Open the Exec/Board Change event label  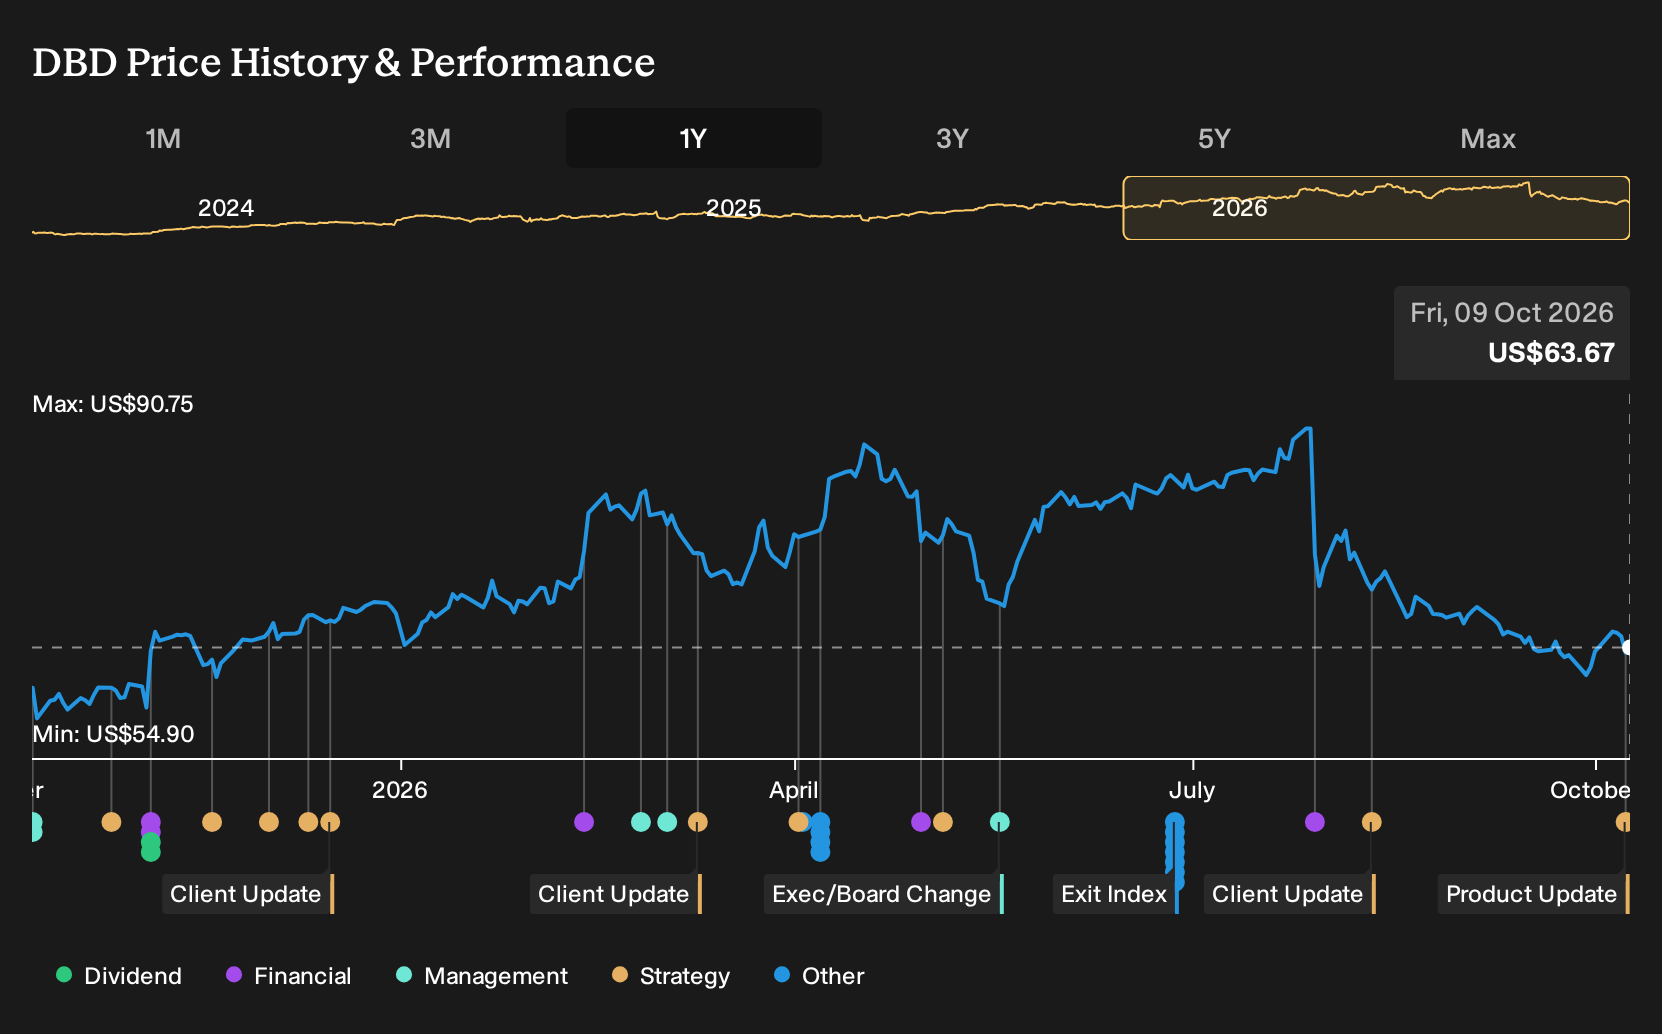click(884, 894)
